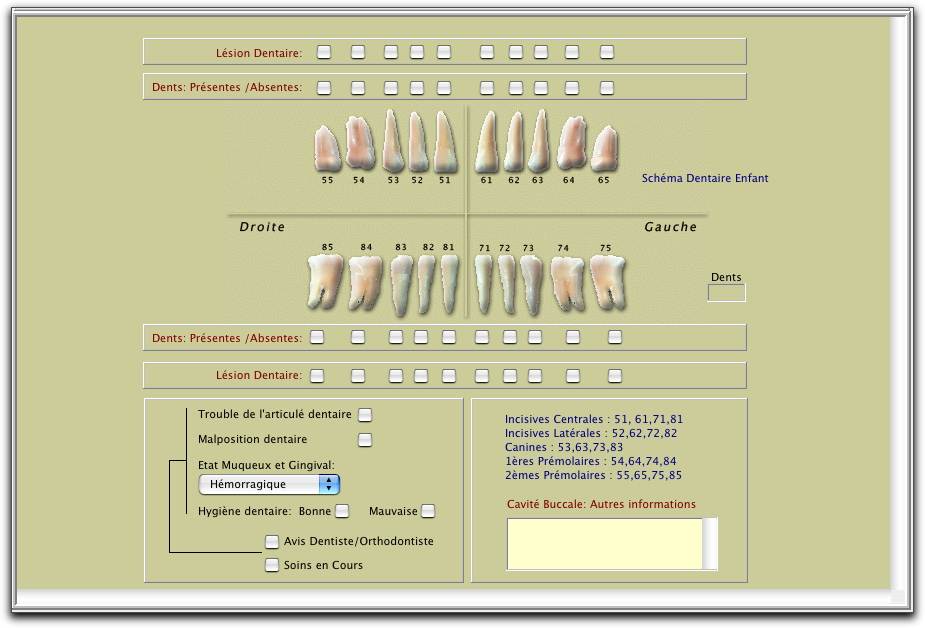Enable Trouble de l'articulé dentaire checkbox
Screen dimensions: 925x628
[365, 415]
